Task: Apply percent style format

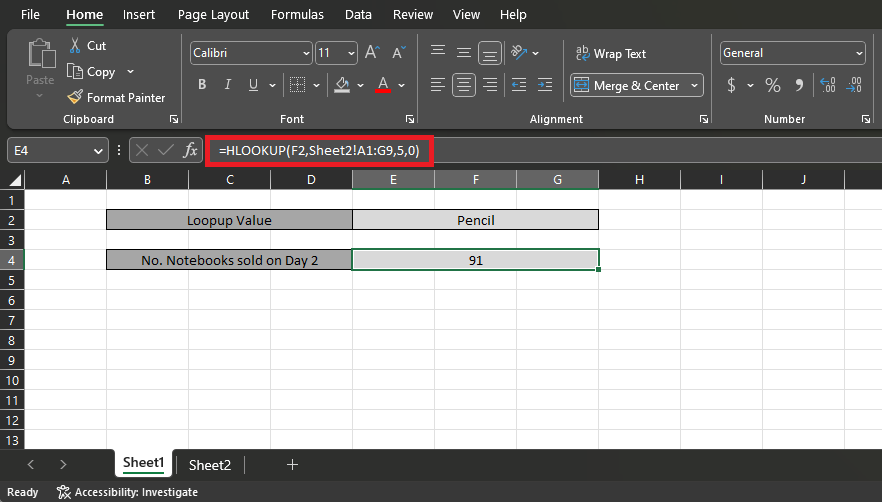Action: [x=773, y=85]
